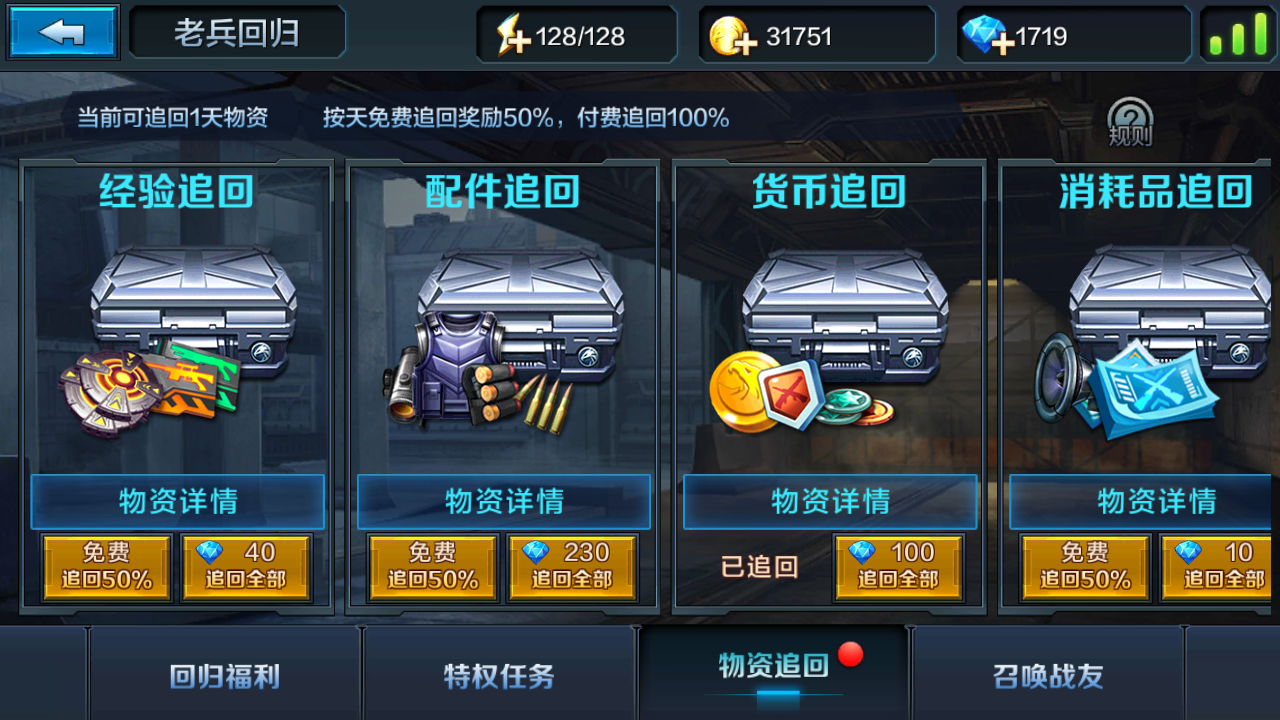The height and width of the screenshot is (720, 1280).
Task: Pay 40 diamonds to recover all experience
Action: point(246,567)
